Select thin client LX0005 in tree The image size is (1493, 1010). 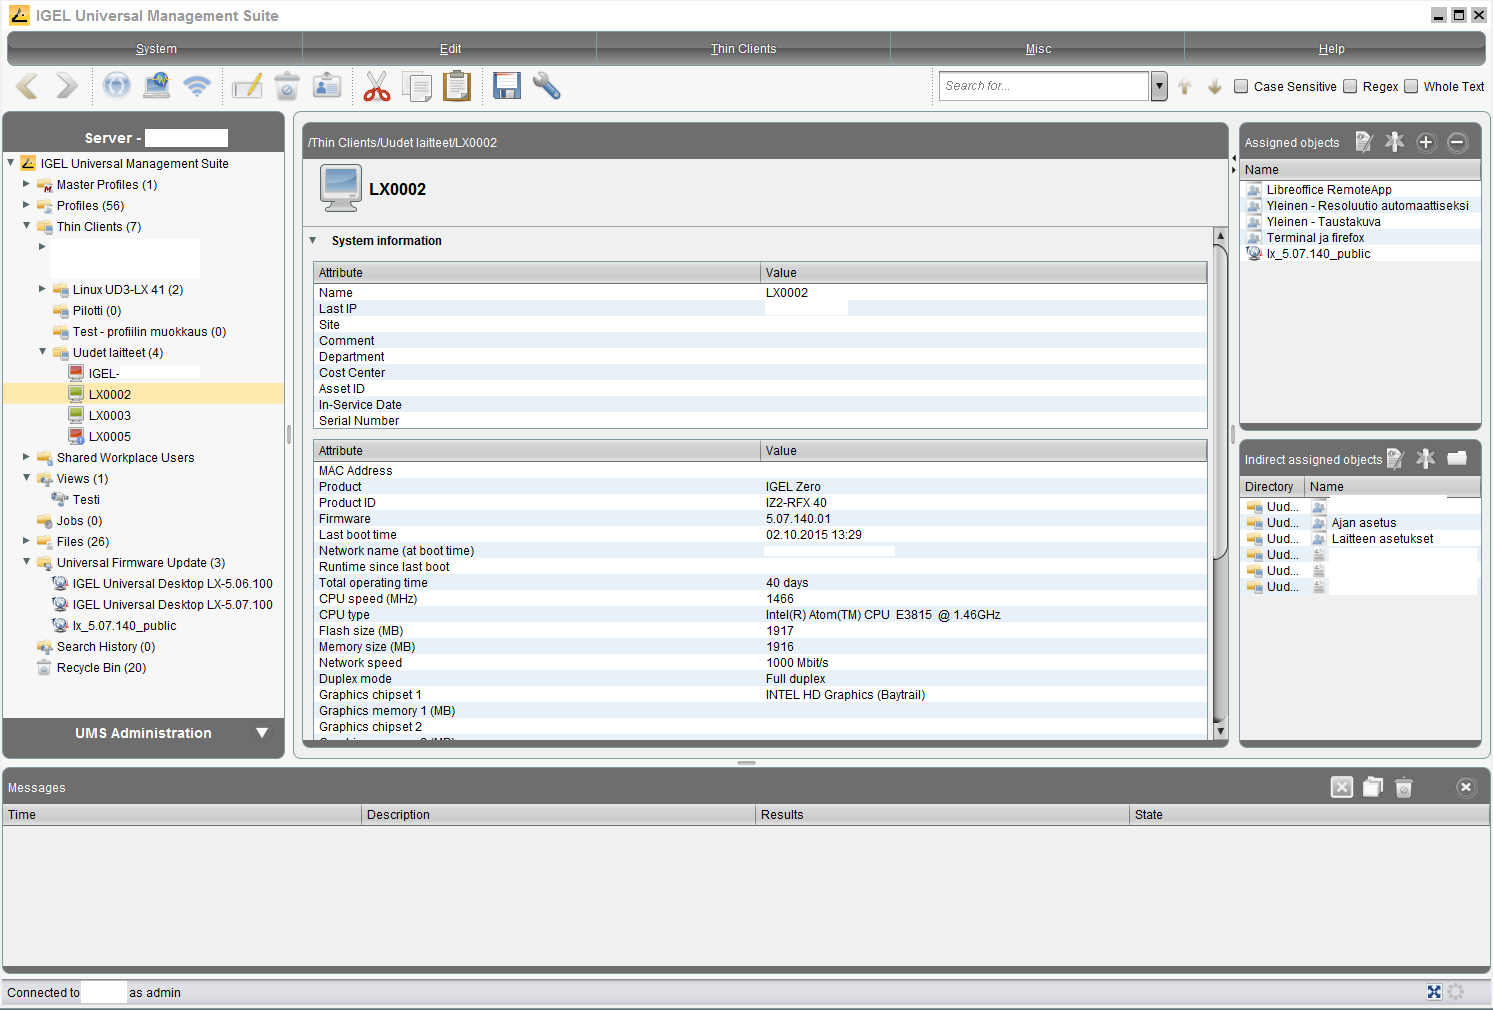(x=109, y=436)
